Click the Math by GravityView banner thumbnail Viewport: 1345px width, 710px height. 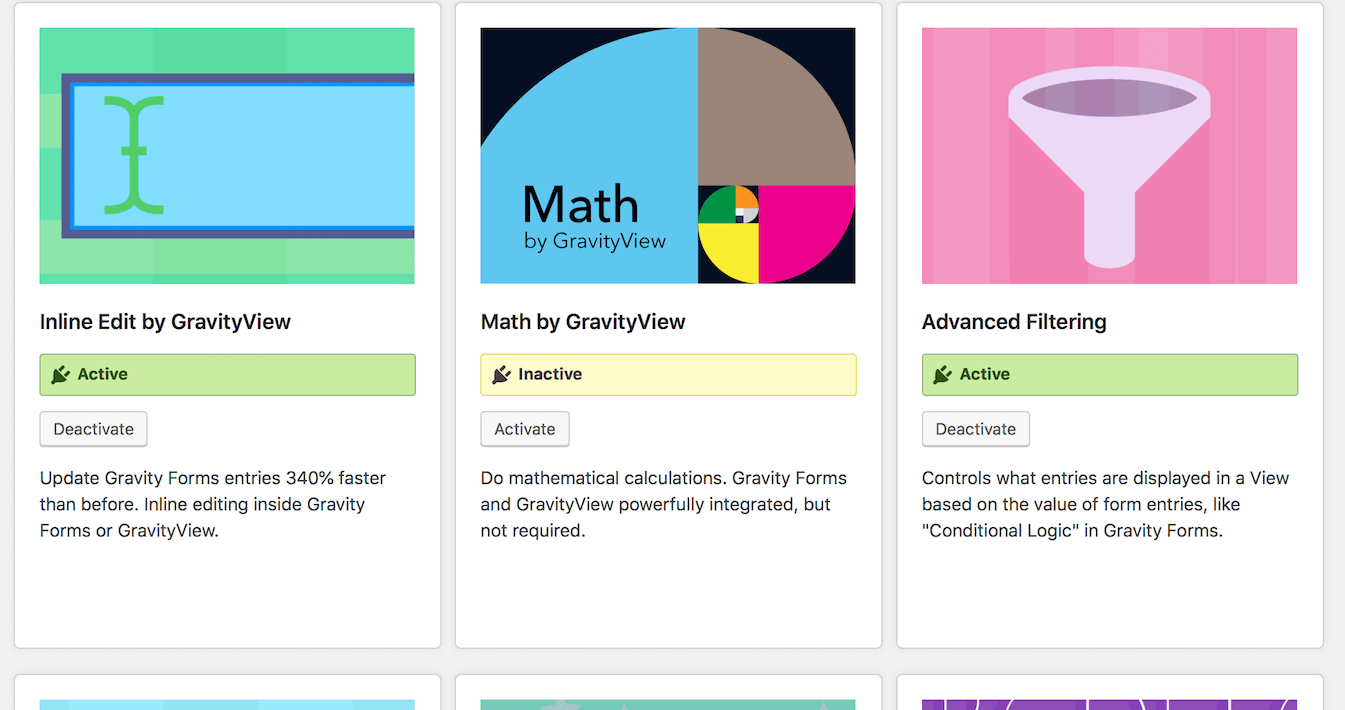tap(668, 156)
